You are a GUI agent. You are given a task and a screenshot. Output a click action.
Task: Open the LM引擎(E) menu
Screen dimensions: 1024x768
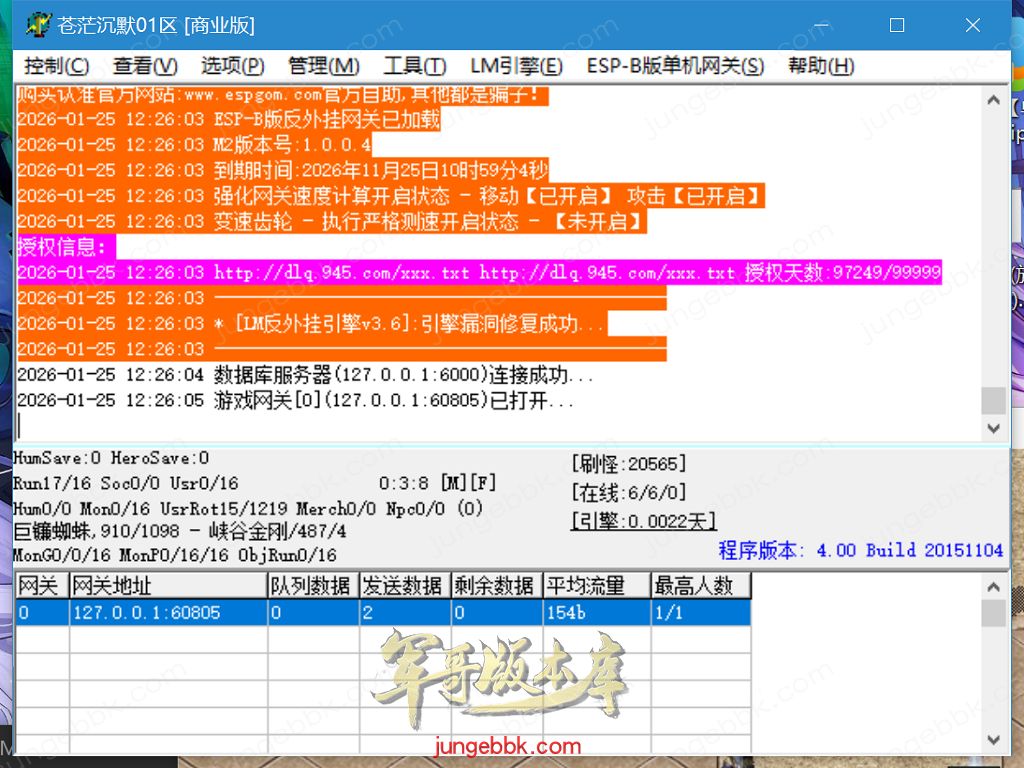tap(516, 66)
